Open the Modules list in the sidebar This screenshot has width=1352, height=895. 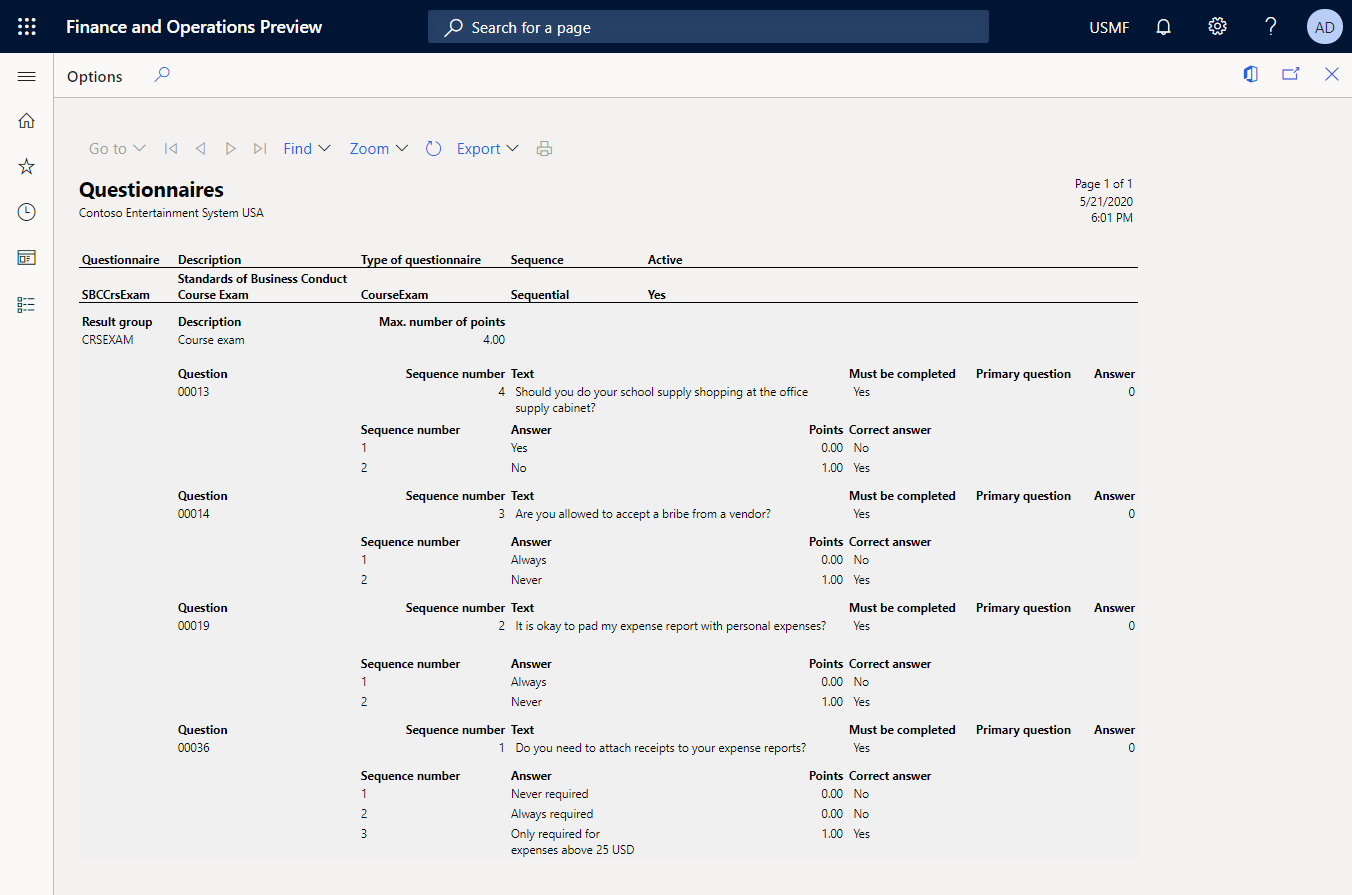click(26, 304)
